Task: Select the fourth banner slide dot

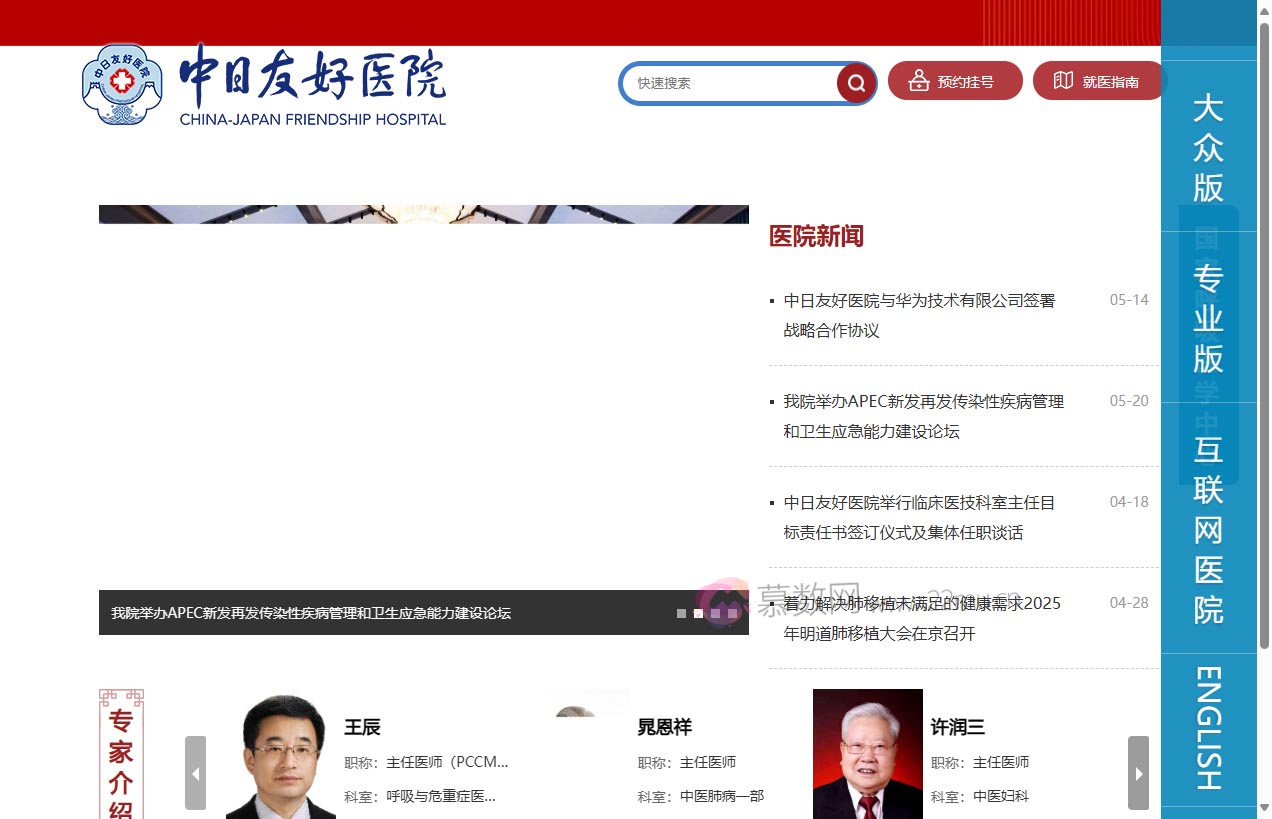Action: coord(732,613)
